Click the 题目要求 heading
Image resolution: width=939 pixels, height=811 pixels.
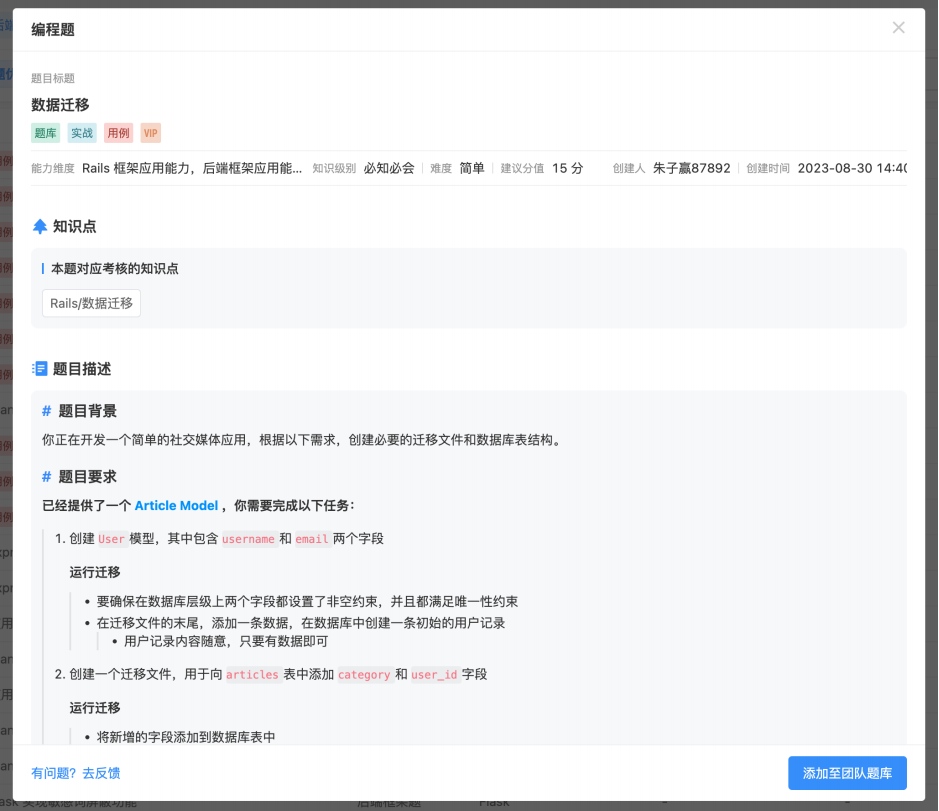click(x=87, y=477)
